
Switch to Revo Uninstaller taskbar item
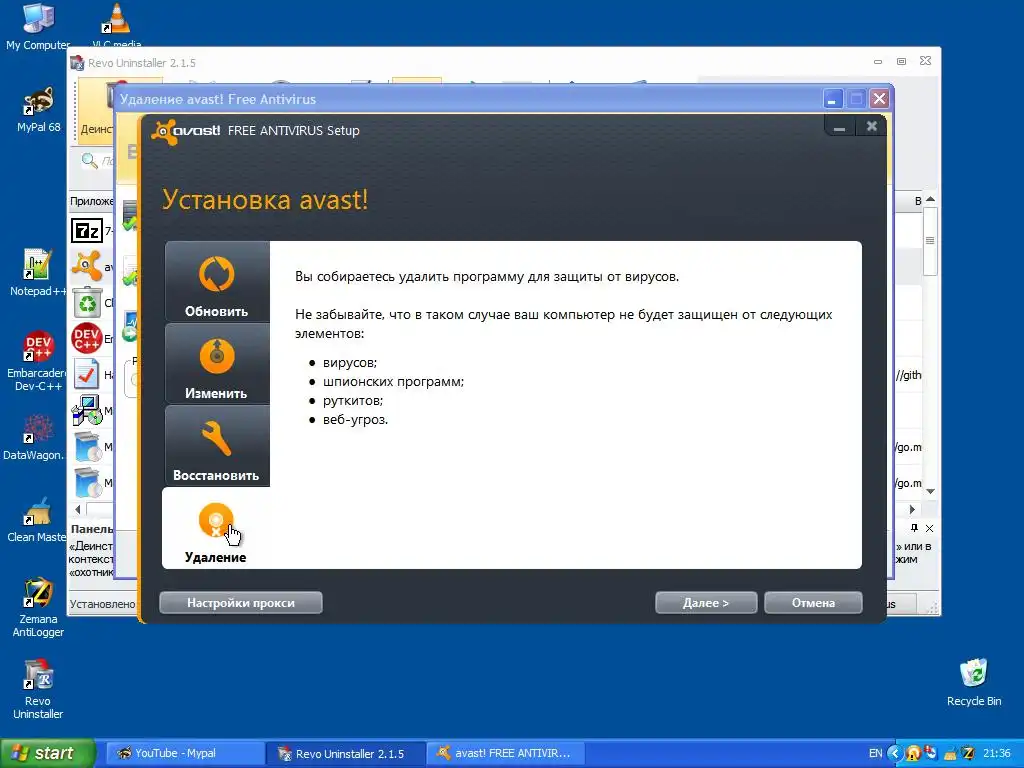point(346,754)
